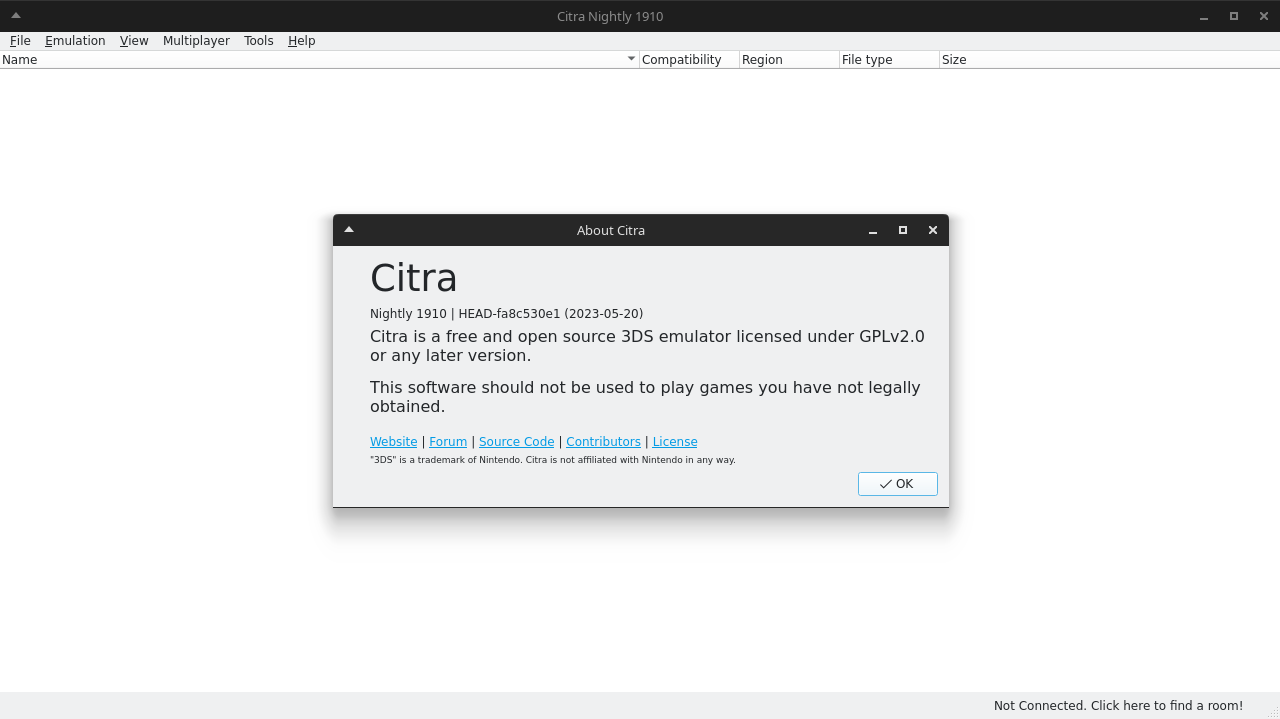Open the Help menu
The image size is (1280, 719).
pyautogui.click(x=302, y=41)
